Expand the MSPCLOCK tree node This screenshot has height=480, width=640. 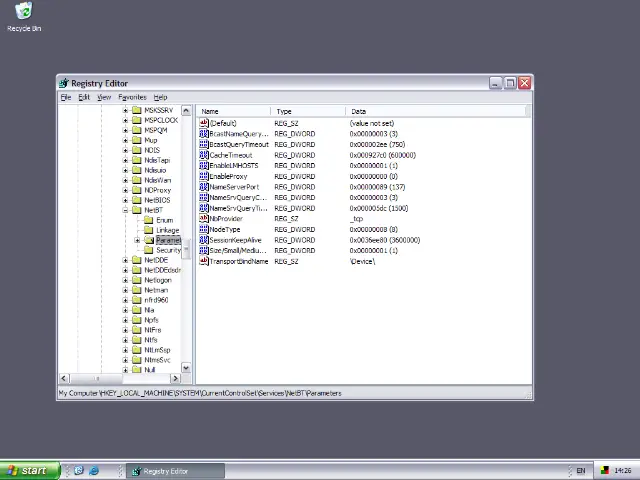click(125, 120)
